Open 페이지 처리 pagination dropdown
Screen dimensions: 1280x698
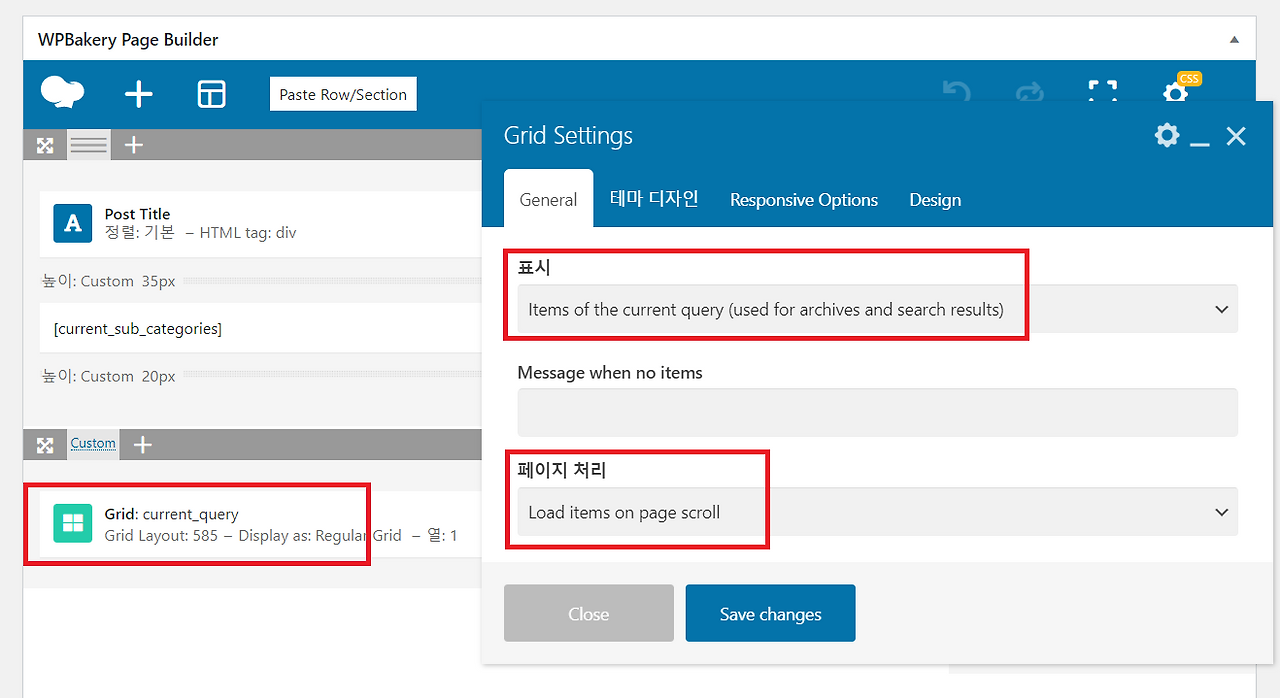click(878, 512)
